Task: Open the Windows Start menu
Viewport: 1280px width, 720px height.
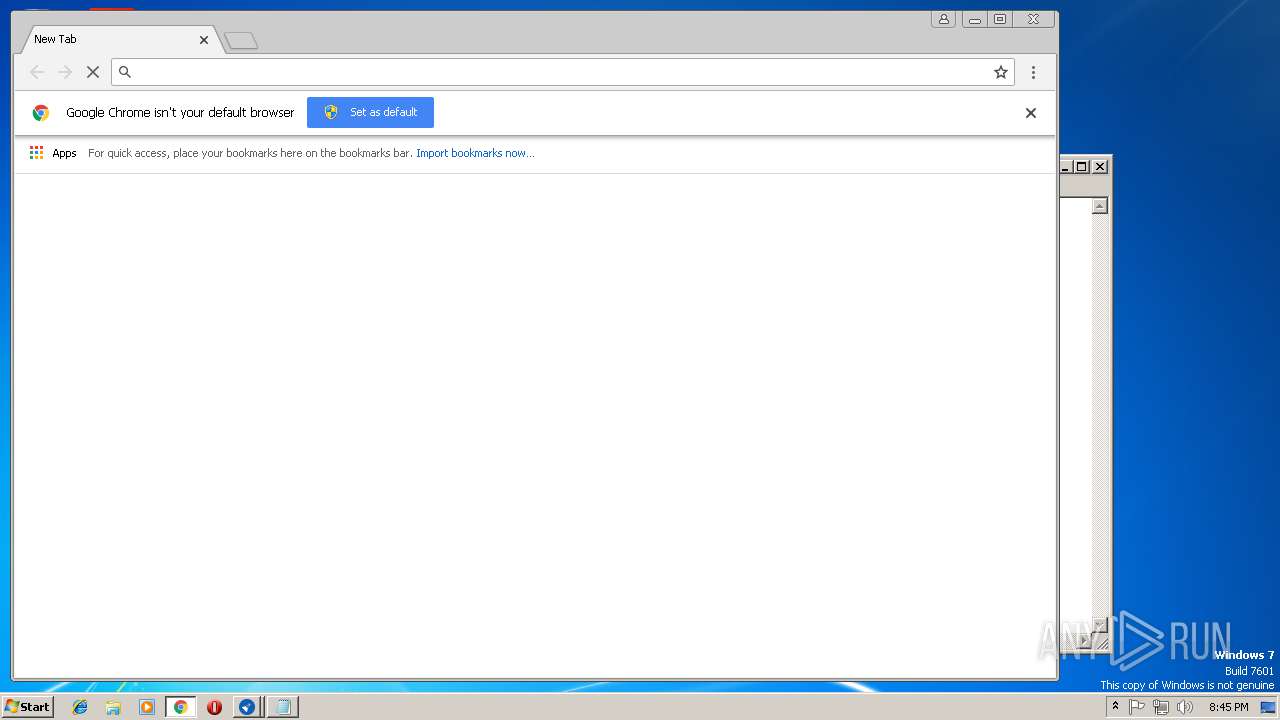Action: [x=28, y=707]
